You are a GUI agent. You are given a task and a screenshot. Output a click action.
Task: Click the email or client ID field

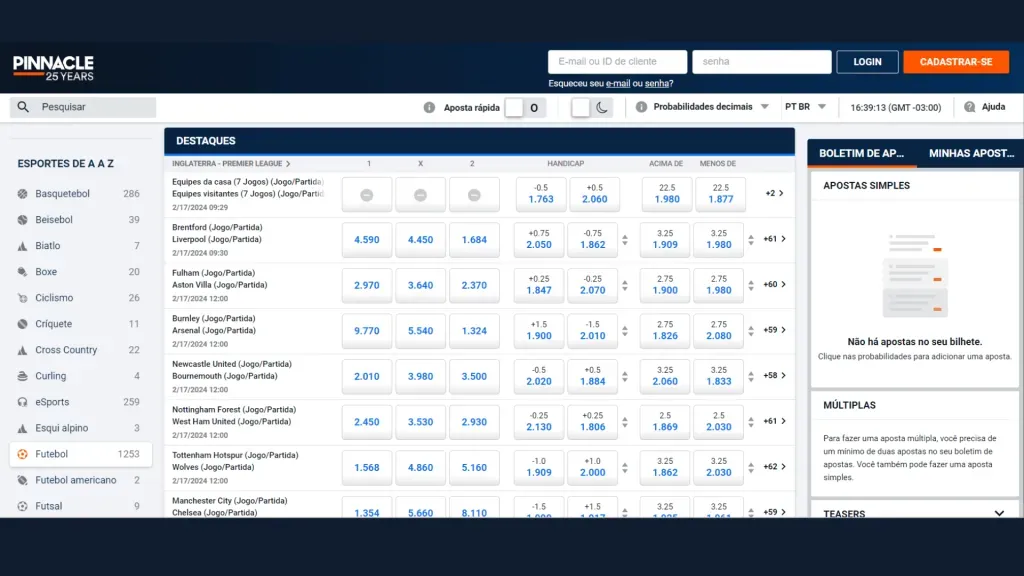(616, 61)
